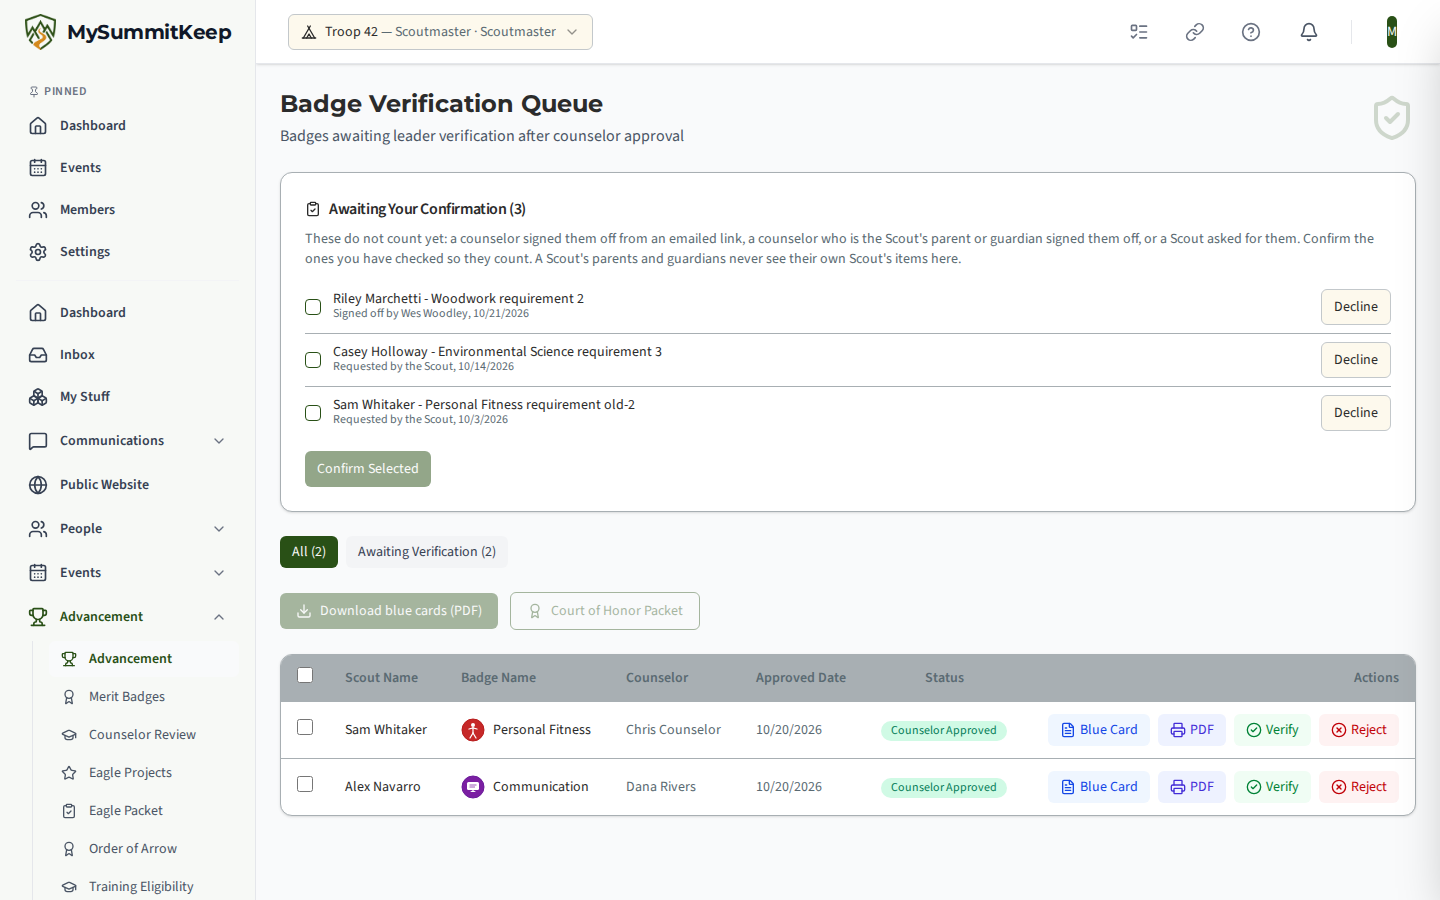Collapse the Advancement sidebar section
Viewport: 1440px width, 900px height.
click(x=128, y=617)
